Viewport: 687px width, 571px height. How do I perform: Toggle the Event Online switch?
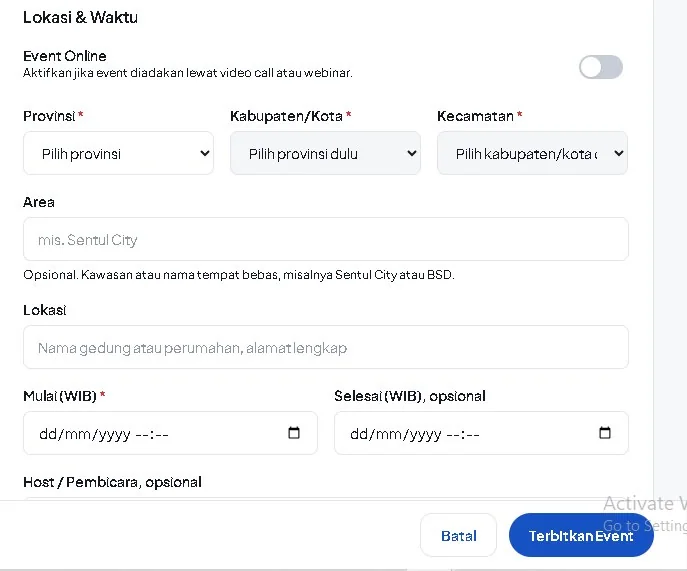coord(601,67)
